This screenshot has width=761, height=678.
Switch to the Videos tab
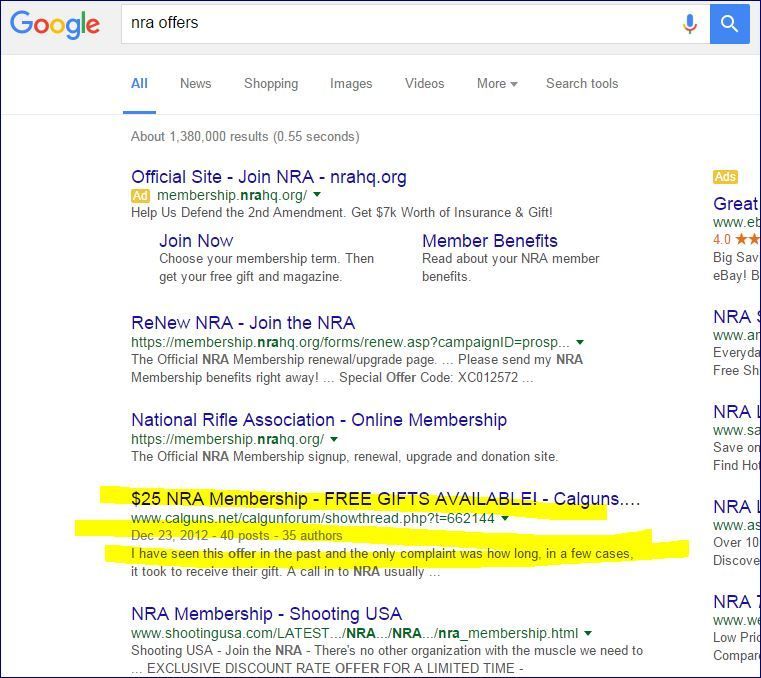[x=425, y=83]
